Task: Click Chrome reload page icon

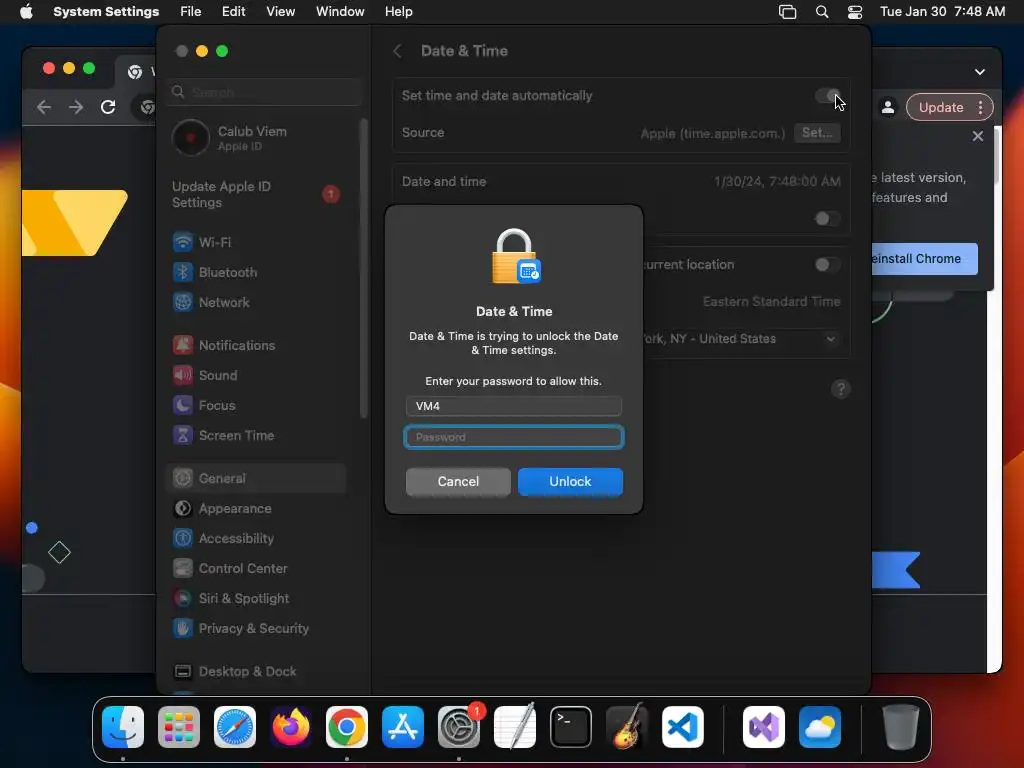Action: (x=108, y=107)
